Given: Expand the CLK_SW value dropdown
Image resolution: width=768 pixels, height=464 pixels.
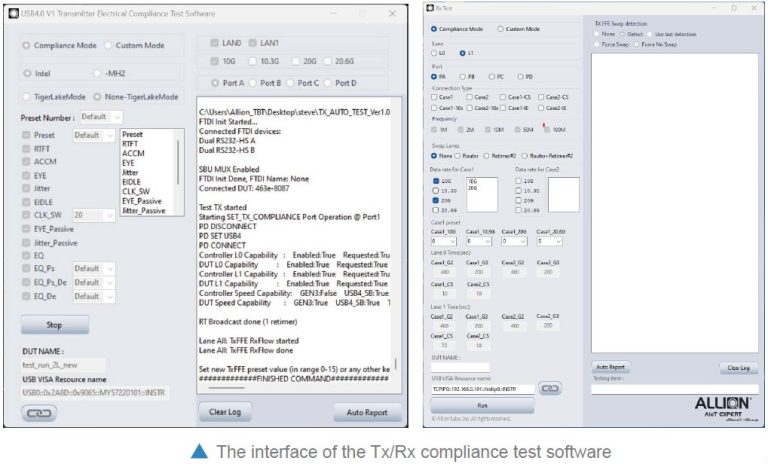Looking at the screenshot, I should pyautogui.click(x=93, y=214).
